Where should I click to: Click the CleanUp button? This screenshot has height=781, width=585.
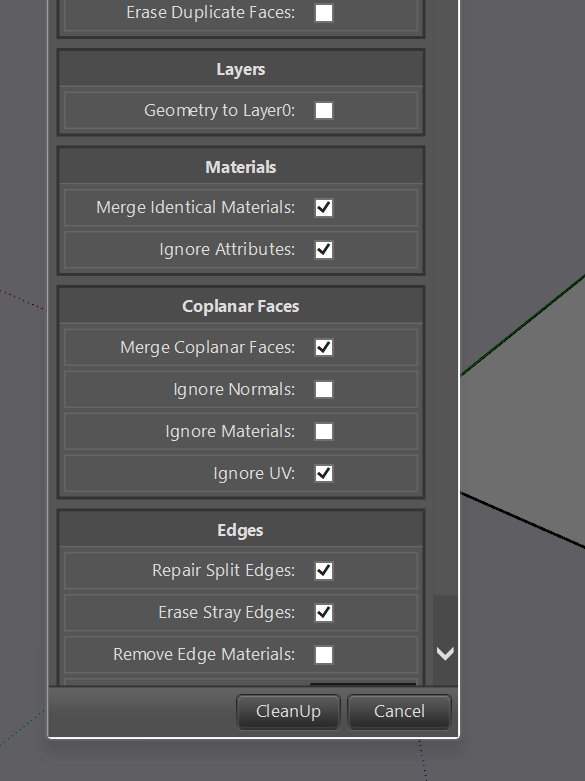coord(288,712)
